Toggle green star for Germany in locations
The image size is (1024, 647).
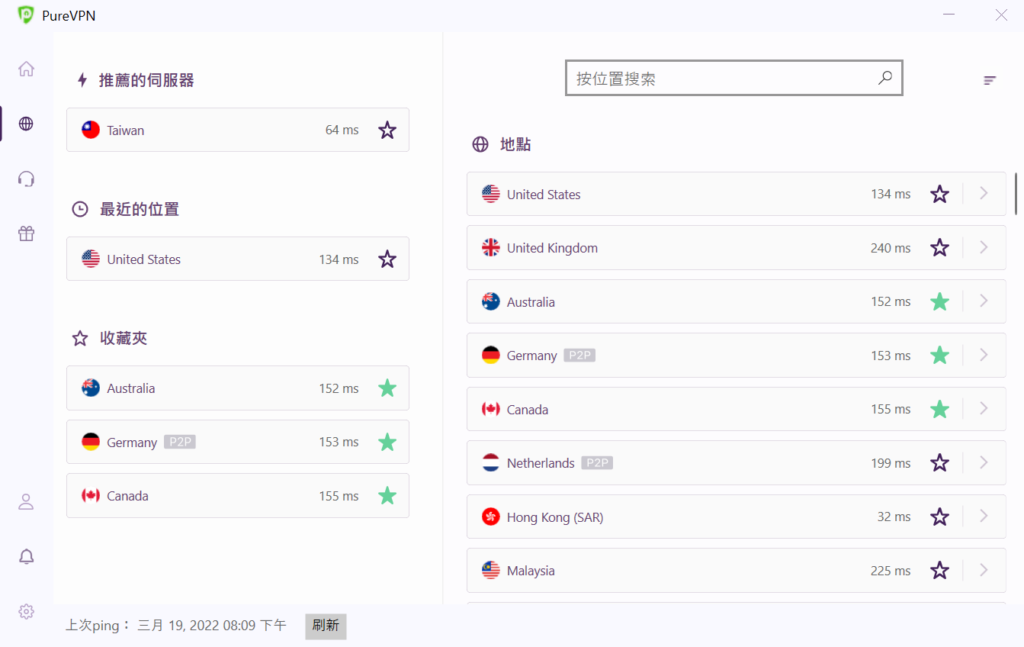point(939,355)
